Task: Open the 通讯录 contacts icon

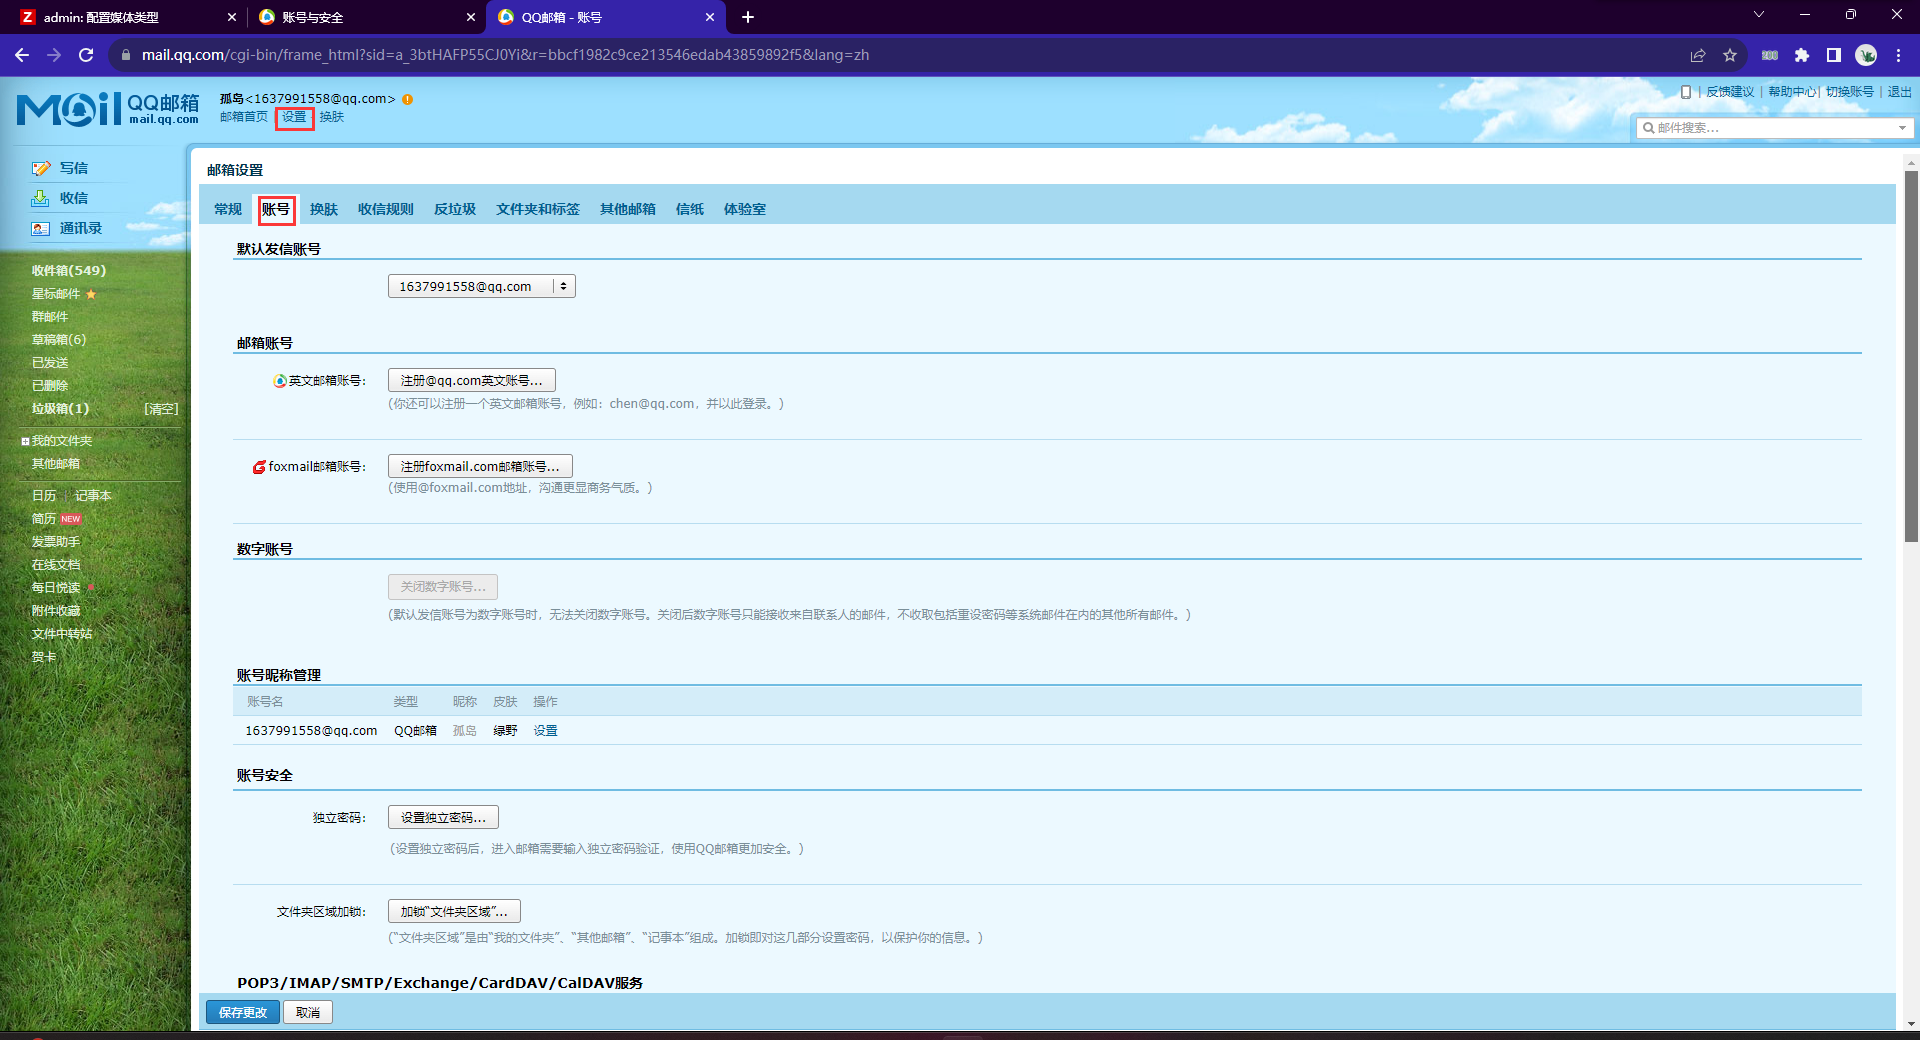Action: click(41, 228)
